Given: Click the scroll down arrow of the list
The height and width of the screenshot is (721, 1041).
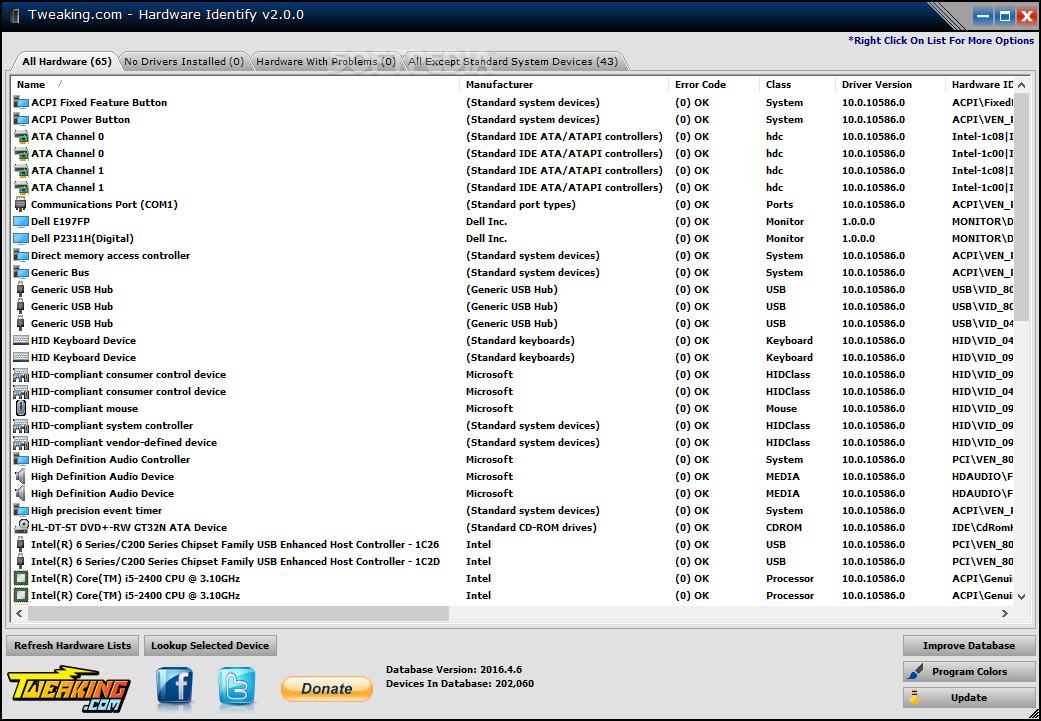Looking at the screenshot, I should click(1022, 596).
